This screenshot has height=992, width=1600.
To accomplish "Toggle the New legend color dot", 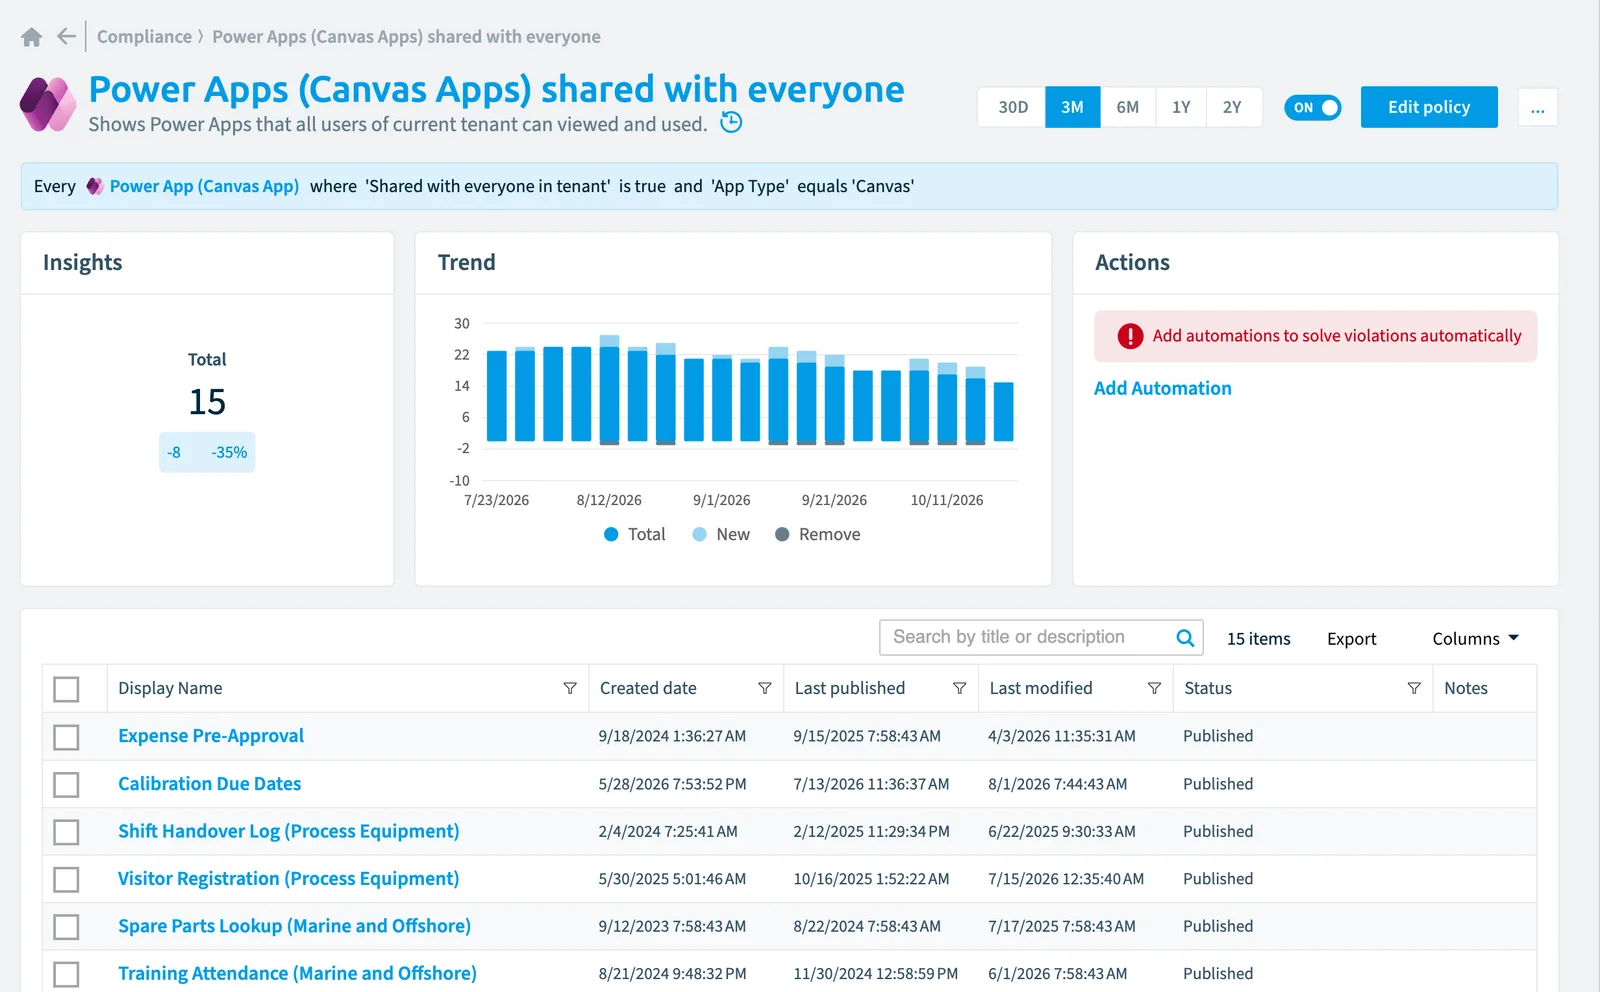I will 700,534.
